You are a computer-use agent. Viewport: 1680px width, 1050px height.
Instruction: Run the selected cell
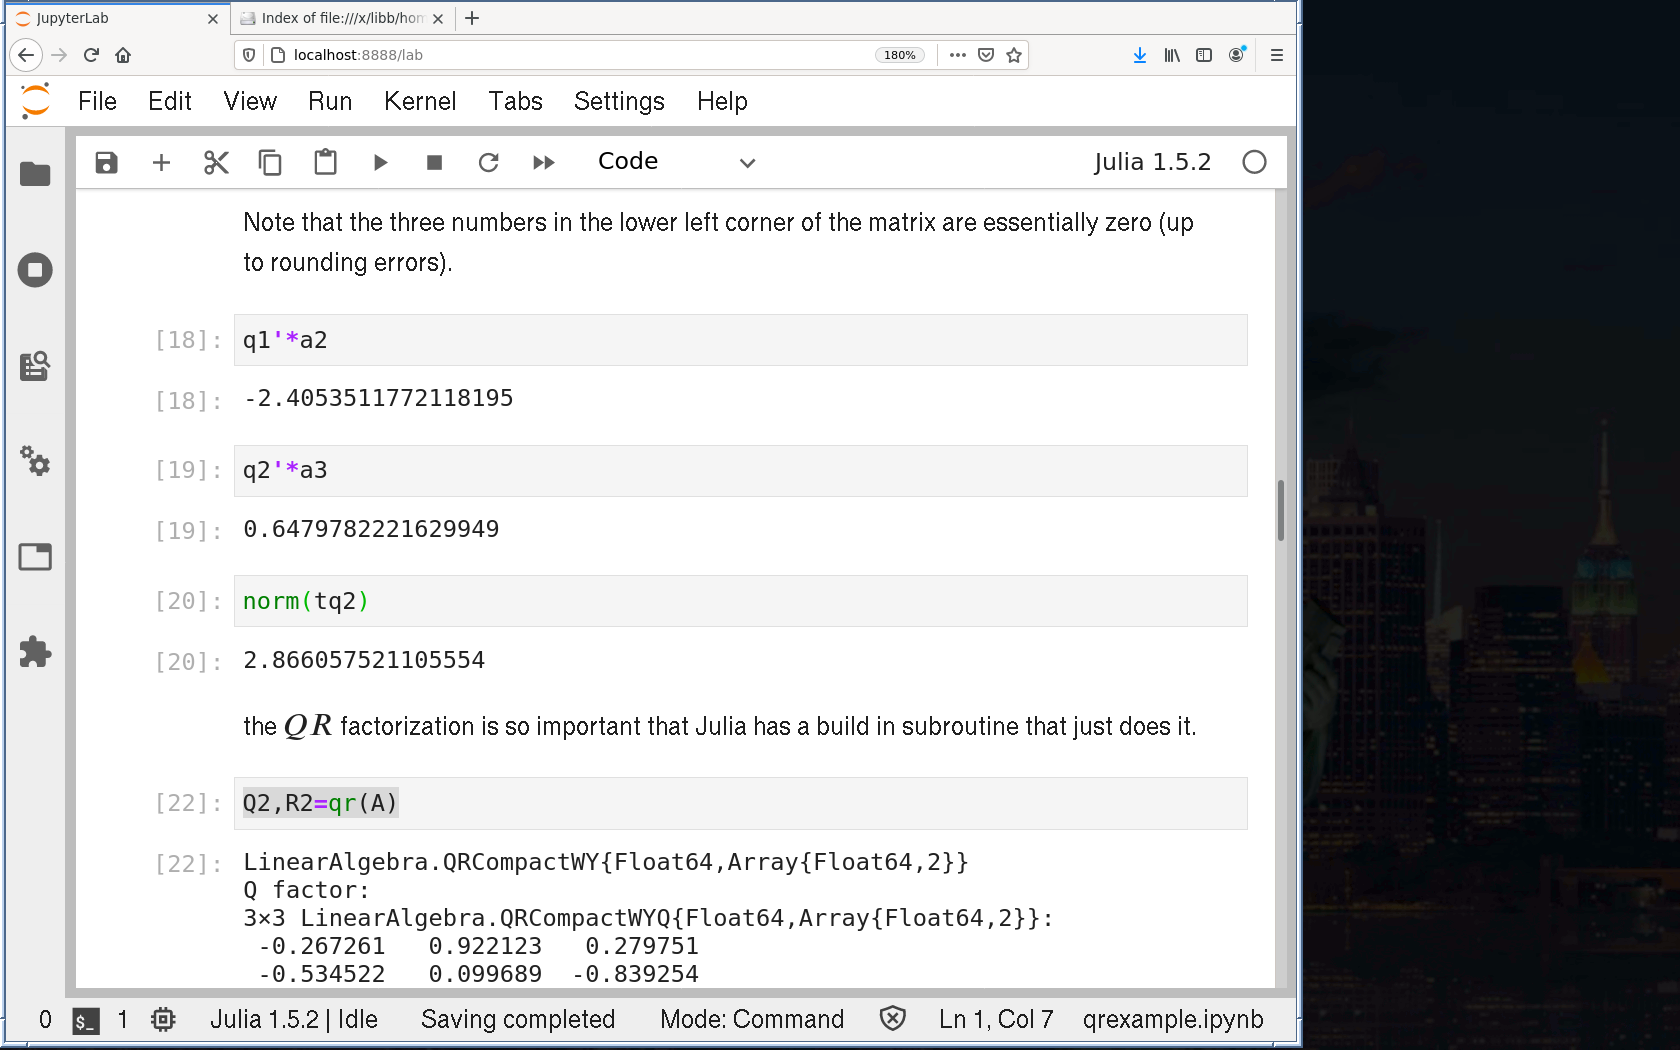[x=380, y=162]
